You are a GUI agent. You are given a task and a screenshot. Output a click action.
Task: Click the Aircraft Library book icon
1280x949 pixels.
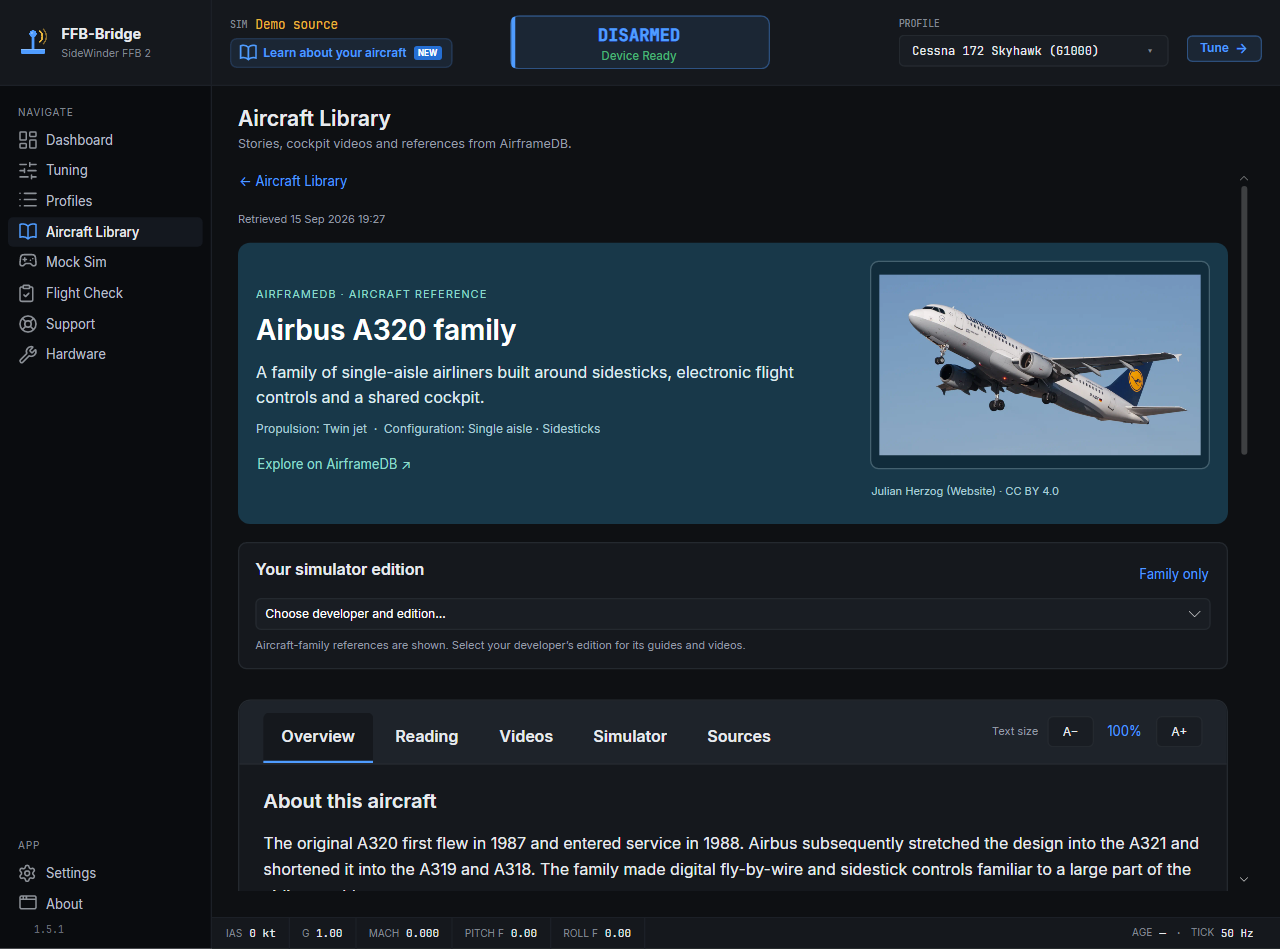pyautogui.click(x=28, y=232)
